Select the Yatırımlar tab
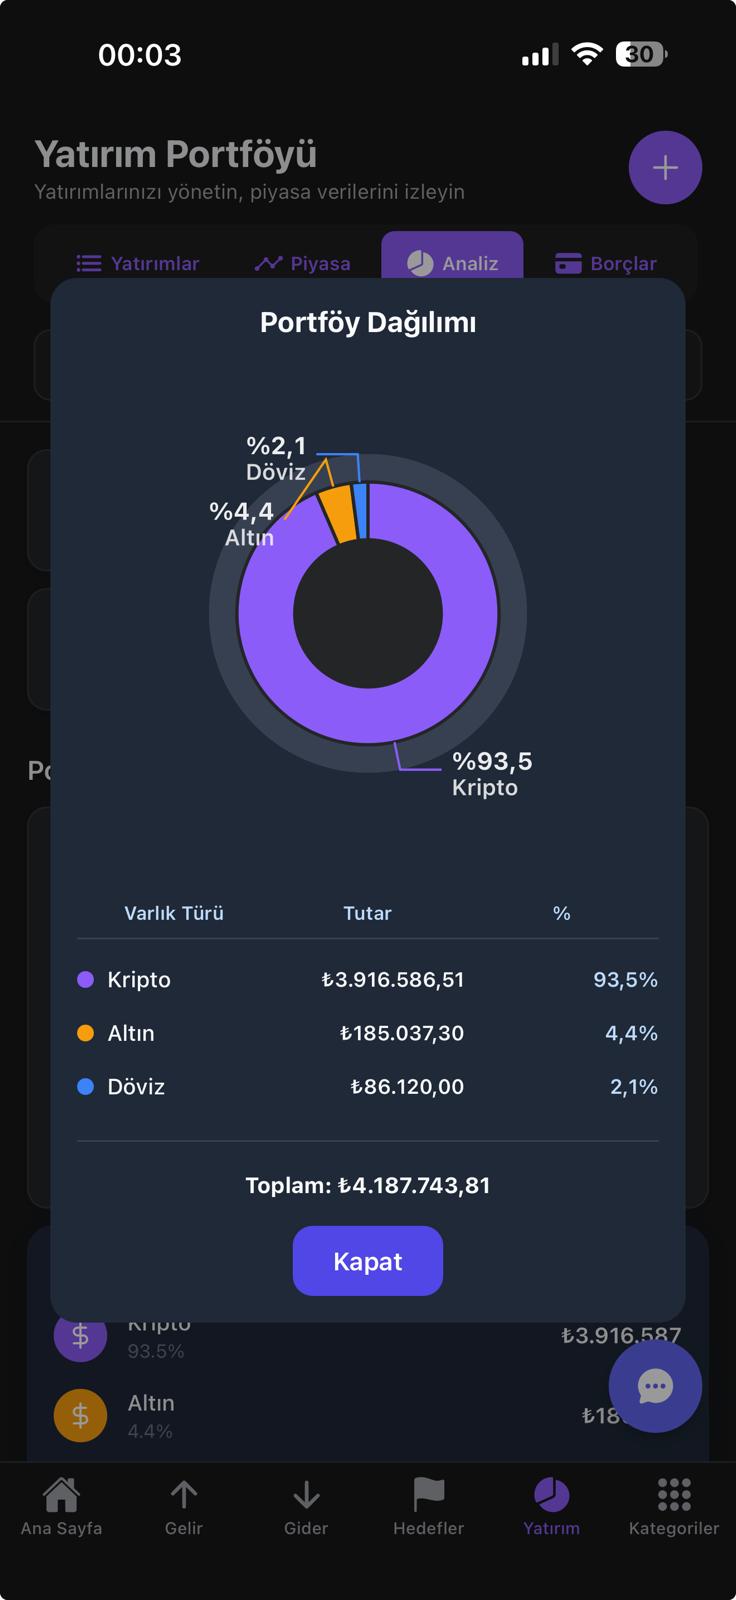The height and width of the screenshot is (1600, 736). [x=139, y=263]
